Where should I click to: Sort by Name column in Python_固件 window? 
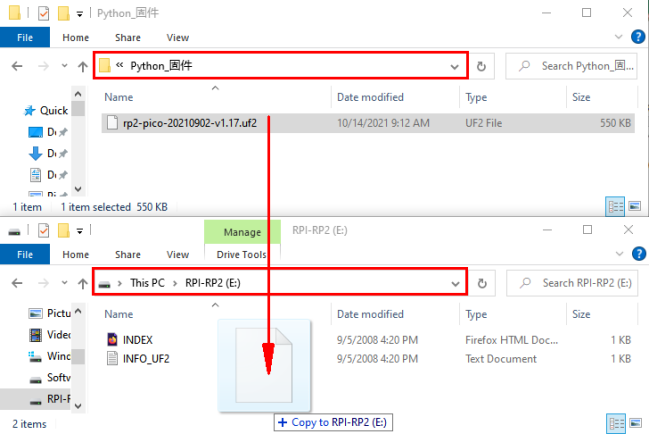pyautogui.click(x=119, y=97)
